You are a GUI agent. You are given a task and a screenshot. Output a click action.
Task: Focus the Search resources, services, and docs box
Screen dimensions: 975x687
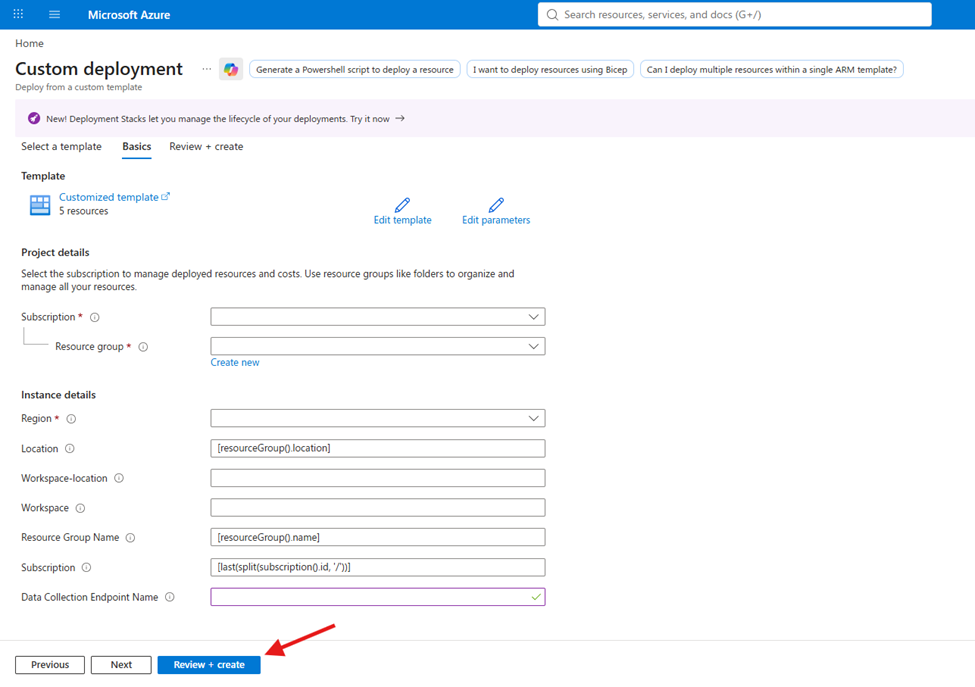click(734, 14)
